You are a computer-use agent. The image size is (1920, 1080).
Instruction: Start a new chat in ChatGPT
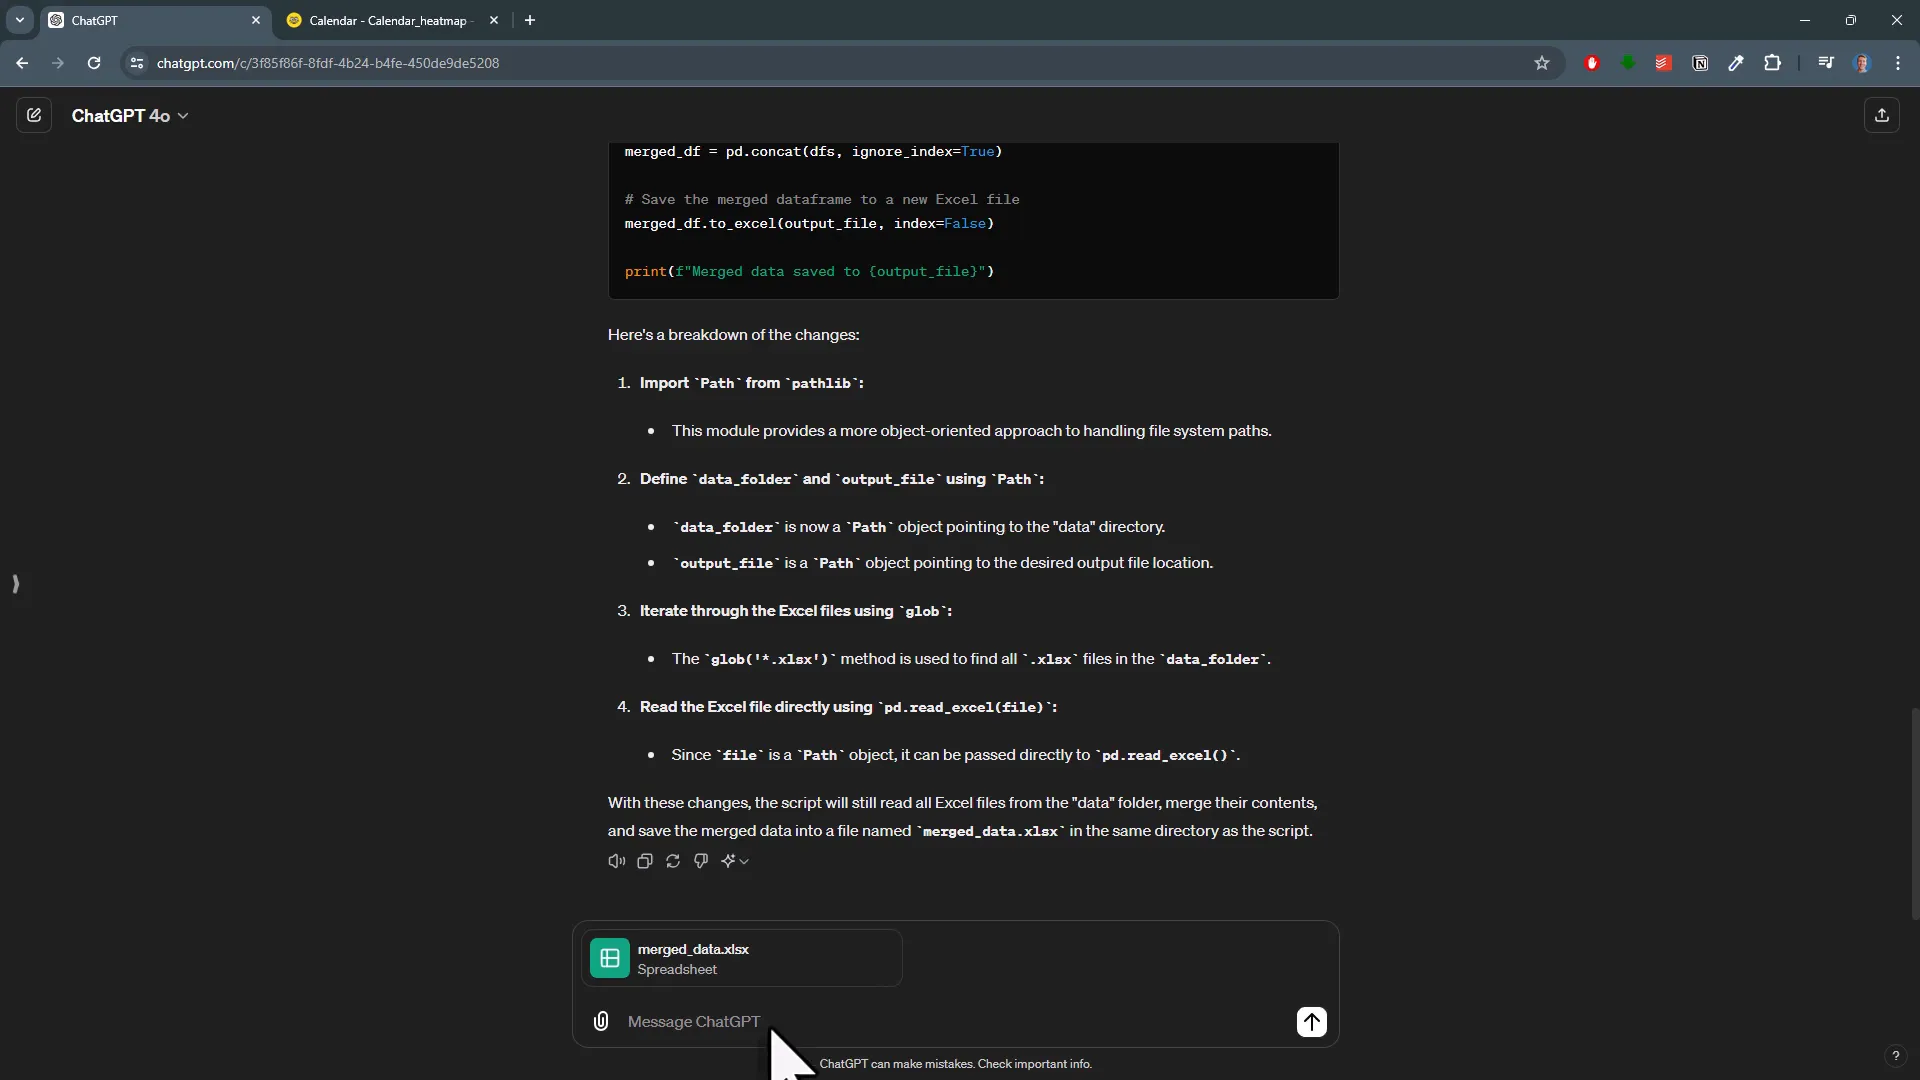34,115
